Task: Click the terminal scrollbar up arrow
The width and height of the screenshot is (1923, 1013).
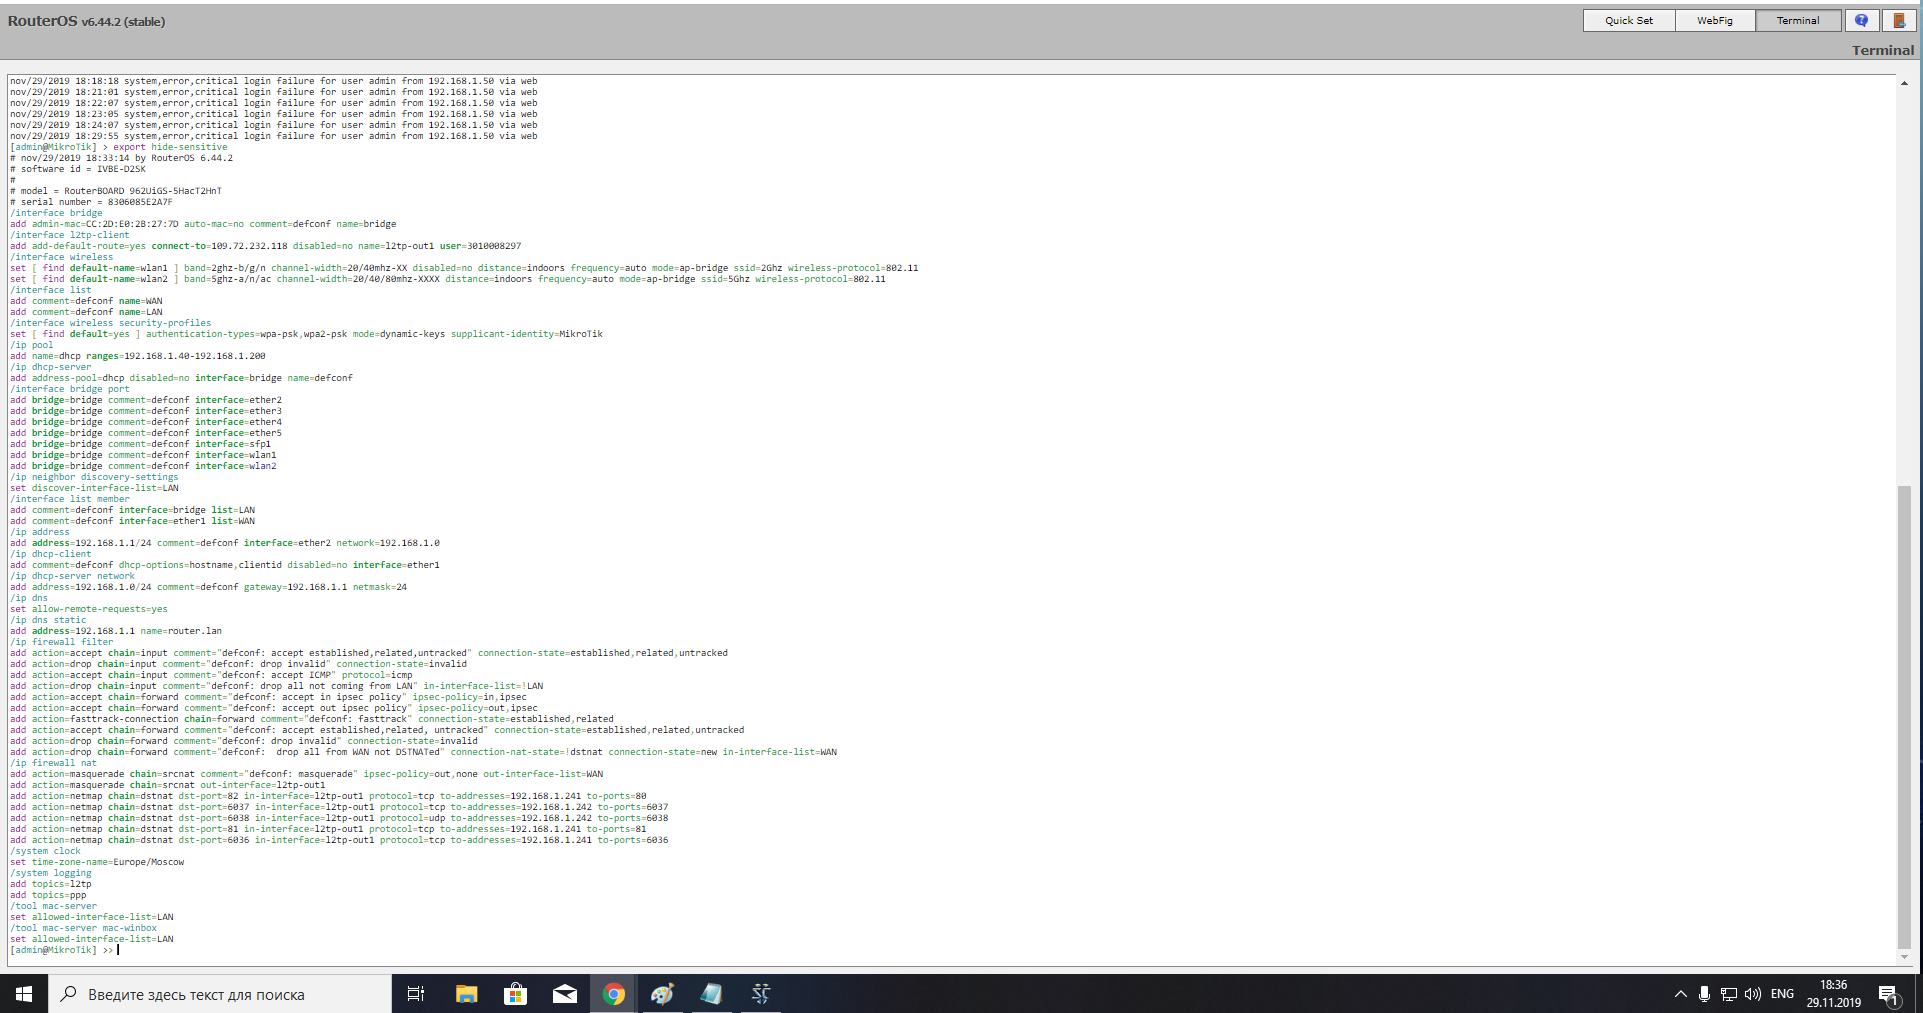Action: pyautogui.click(x=1904, y=83)
